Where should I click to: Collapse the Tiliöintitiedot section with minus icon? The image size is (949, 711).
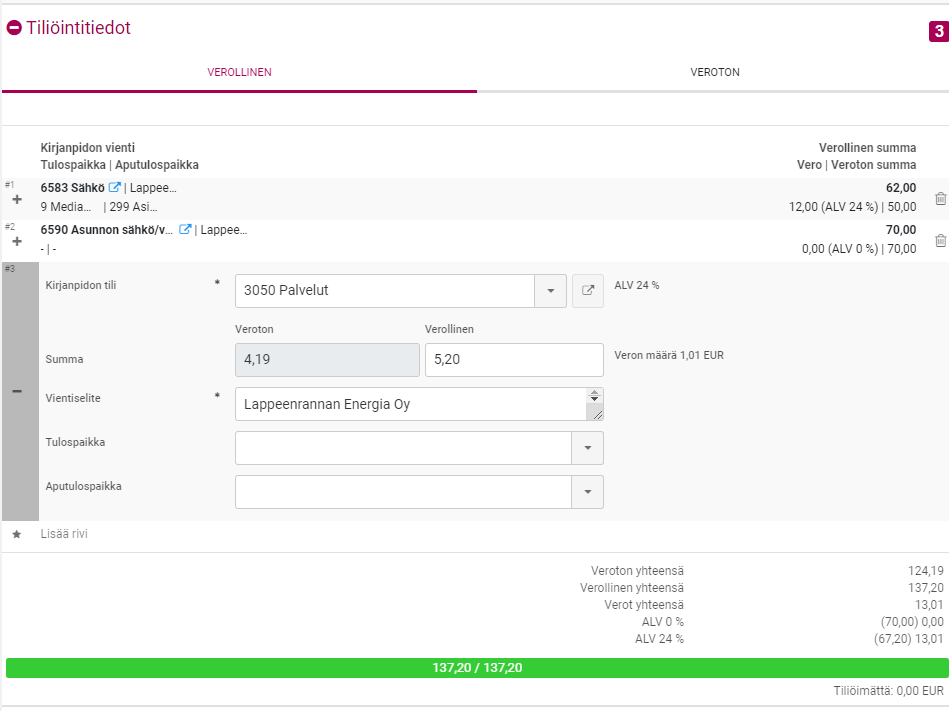pyautogui.click(x=14, y=29)
